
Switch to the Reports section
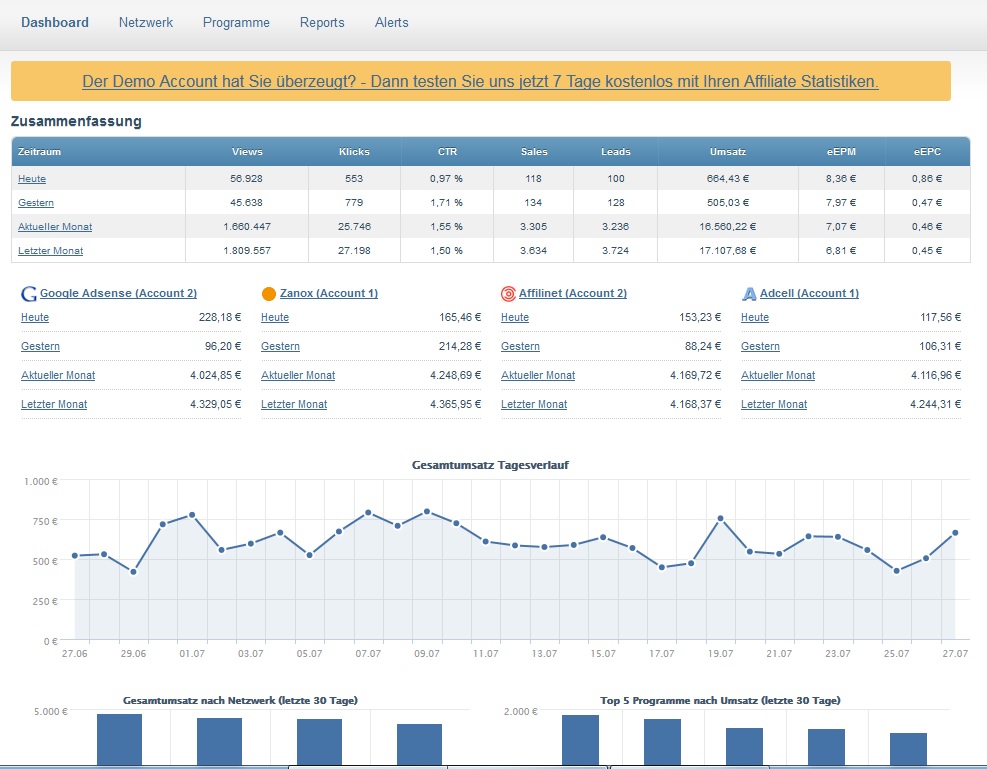pyautogui.click(x=322, y=22)
